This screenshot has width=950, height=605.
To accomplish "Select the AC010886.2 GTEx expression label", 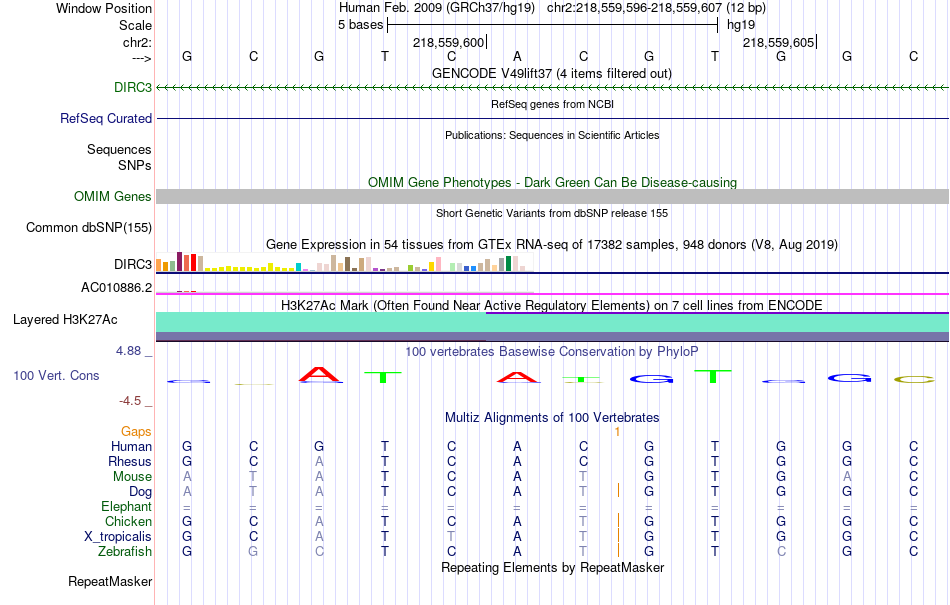I will coord(116,287).
